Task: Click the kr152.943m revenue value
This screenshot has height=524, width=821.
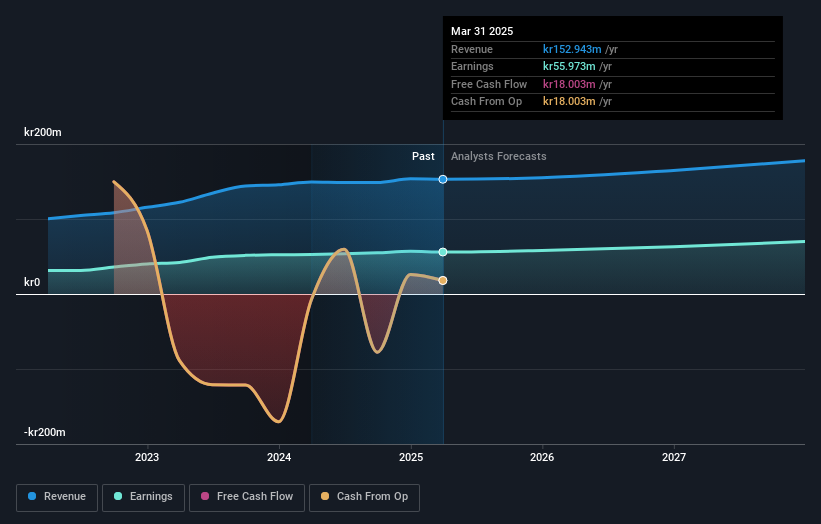Action: (x=572, y=49)
